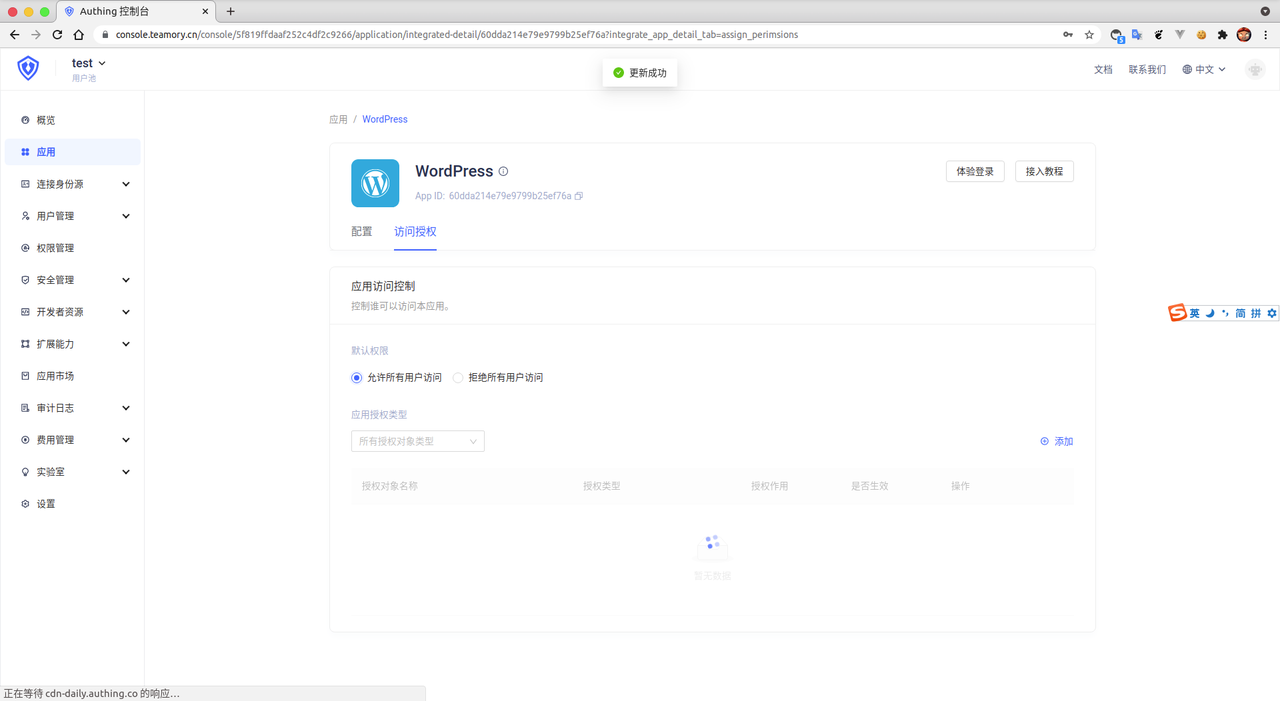This screenshot has width=1280, height=701.
Task: Click the 费用管理 billing icon
Action: click(x=25, y=440)
